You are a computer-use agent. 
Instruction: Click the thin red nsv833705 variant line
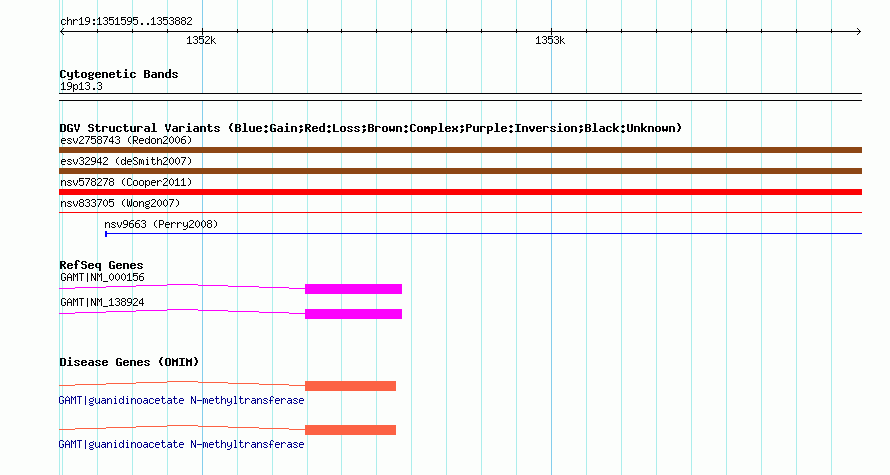pos(460,213)
